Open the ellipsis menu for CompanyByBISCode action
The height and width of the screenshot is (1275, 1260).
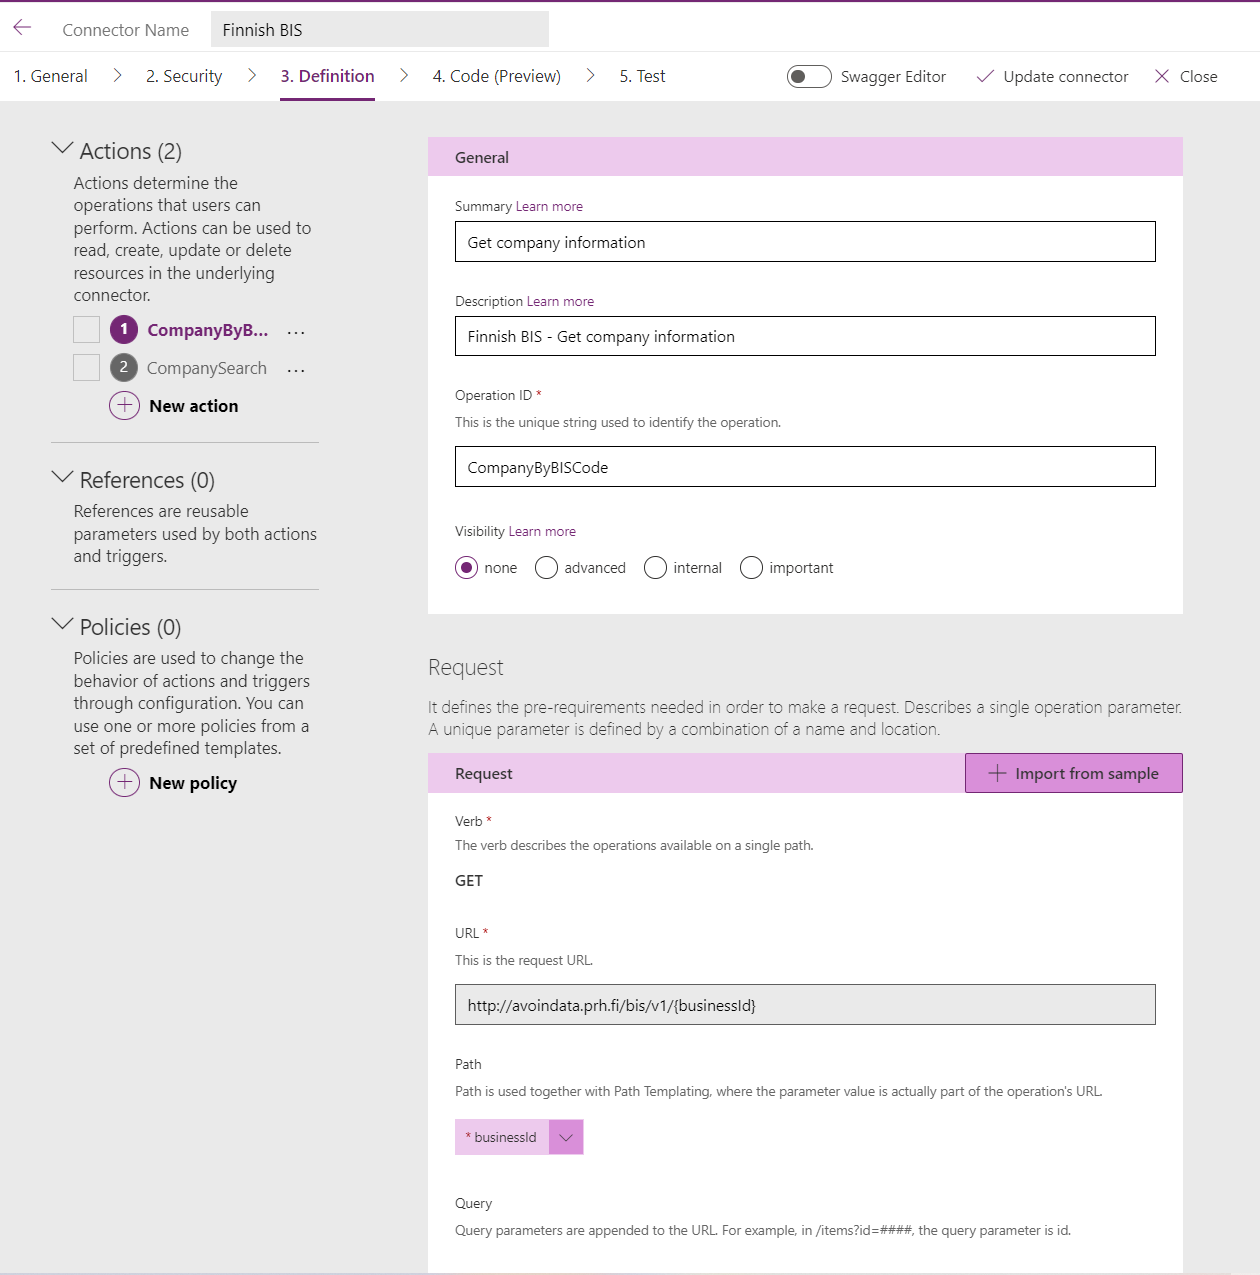[x=296, y=332]
